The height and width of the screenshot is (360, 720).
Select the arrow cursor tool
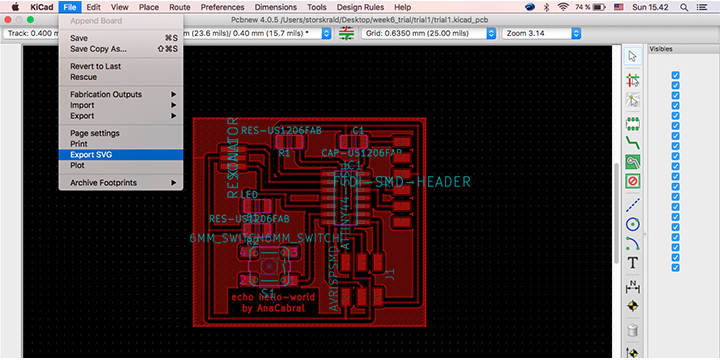pyautogui.click(x=633, y=56)
